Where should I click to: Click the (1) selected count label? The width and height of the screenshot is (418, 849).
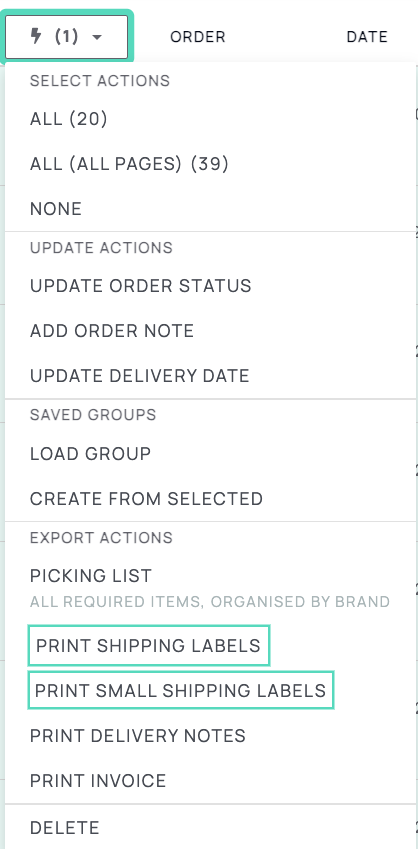pos(67,36)
